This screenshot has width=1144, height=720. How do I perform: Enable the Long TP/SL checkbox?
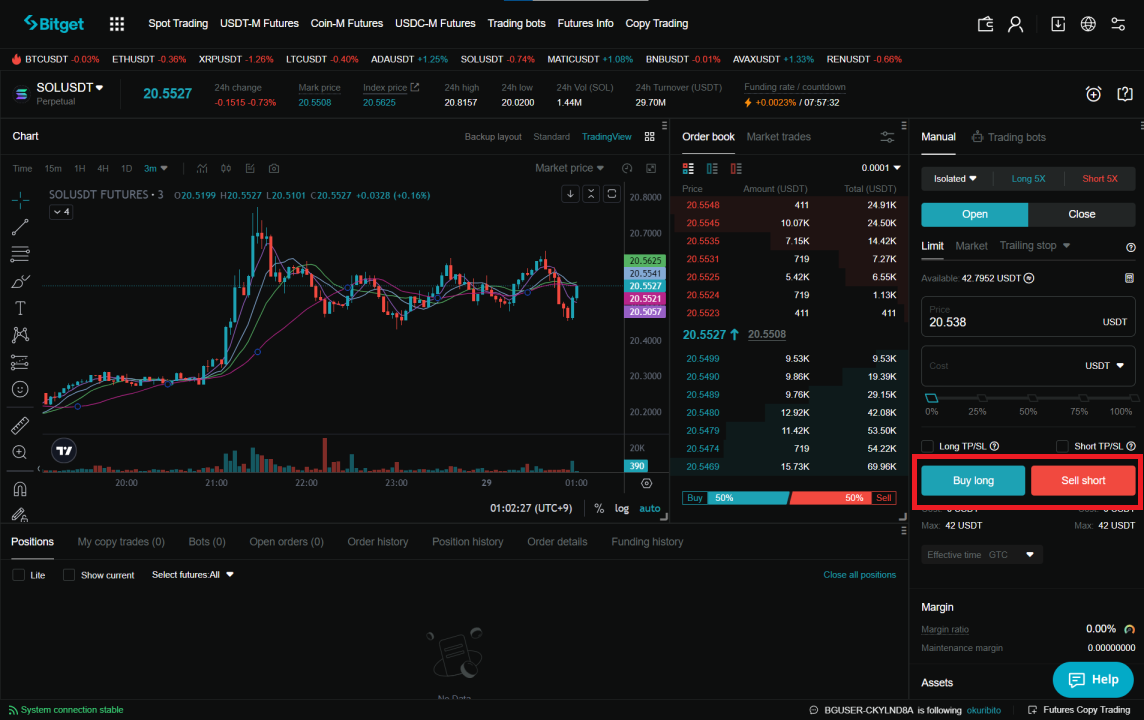(927, 446)
